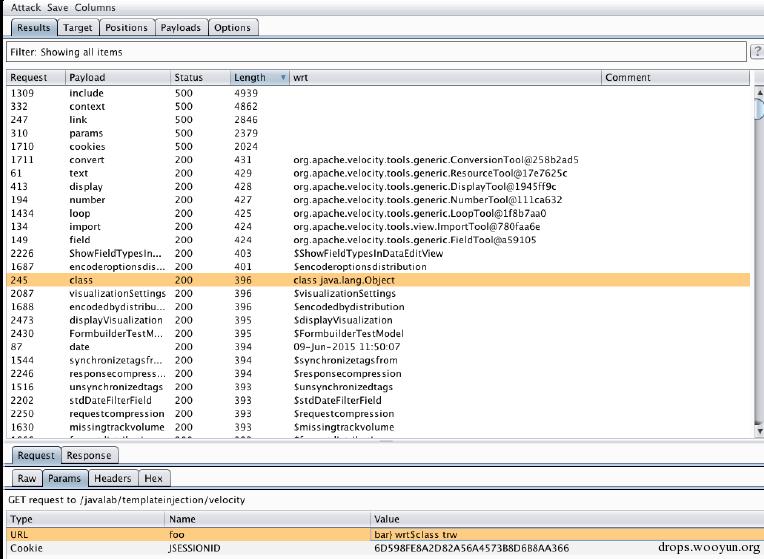The height and width of the screenshot is (559, 764).
Task: Switch to the Positions tab
Action: coord(126,27)
